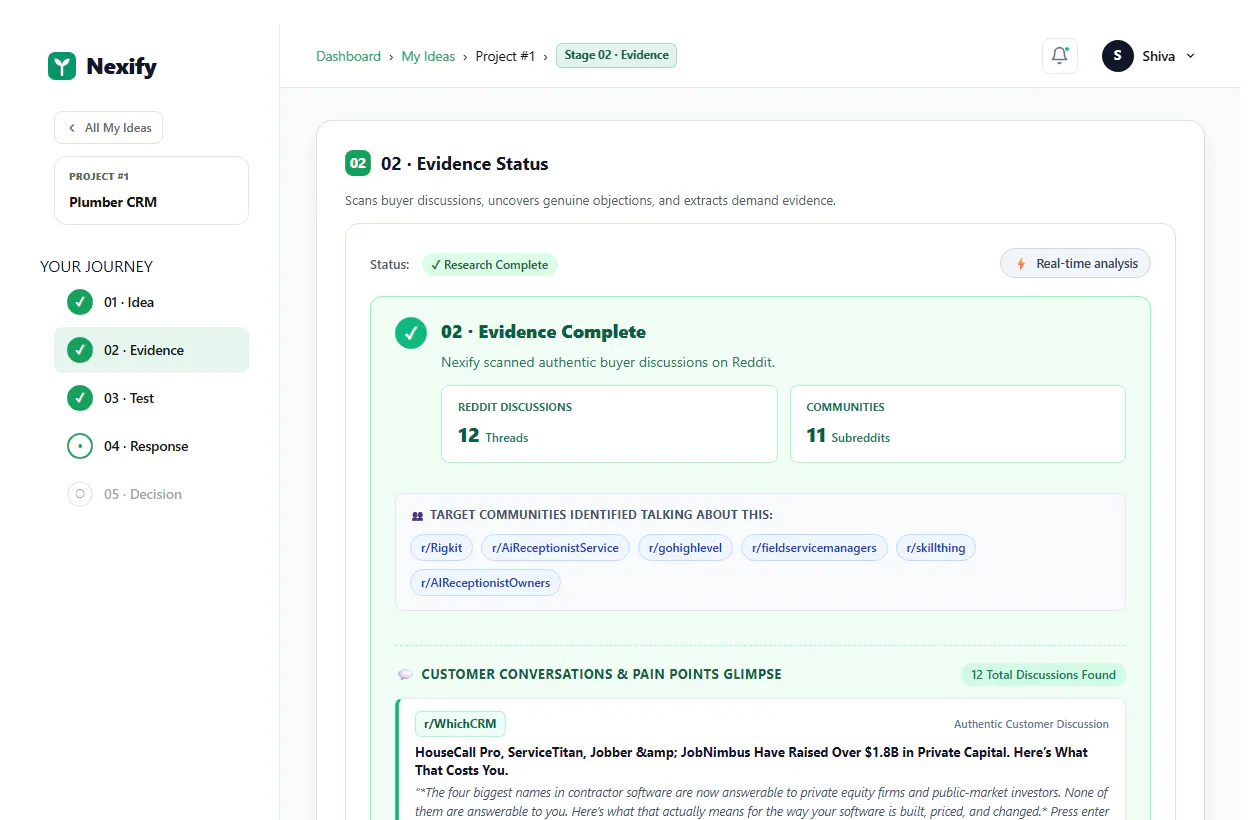Click the in-progress circle icon for 04 · Response
Viewport: 1256px width, 820px height.
pos(80,446)
